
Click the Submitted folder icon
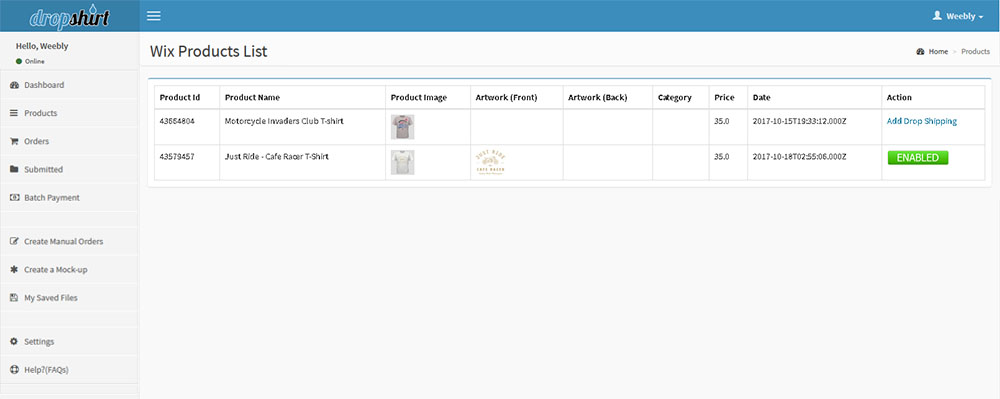[14, 170]
